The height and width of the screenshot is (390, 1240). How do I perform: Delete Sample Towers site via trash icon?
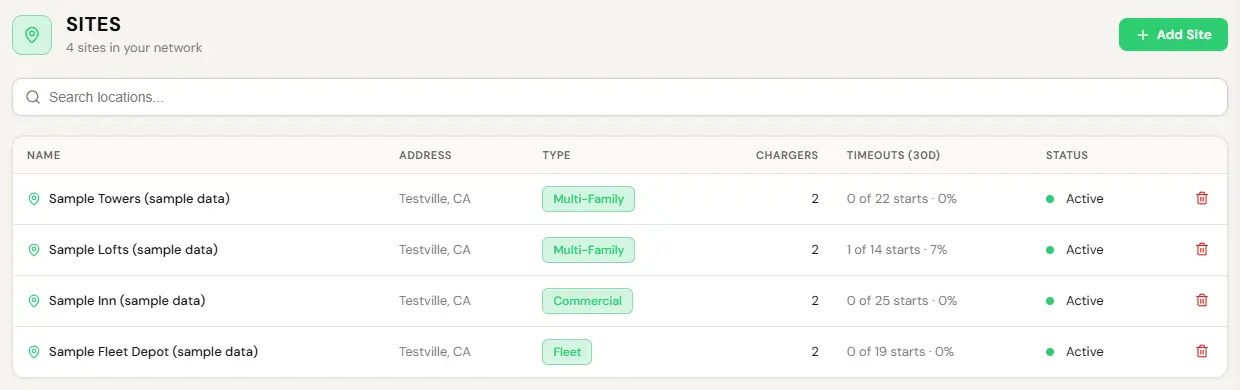(1202, 199)
